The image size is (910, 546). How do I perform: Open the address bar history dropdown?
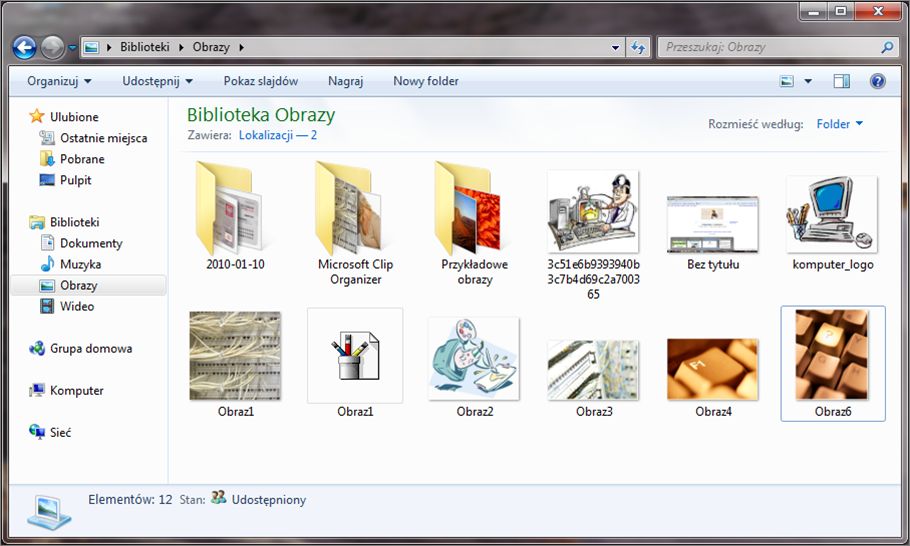[x=615, y=48]
